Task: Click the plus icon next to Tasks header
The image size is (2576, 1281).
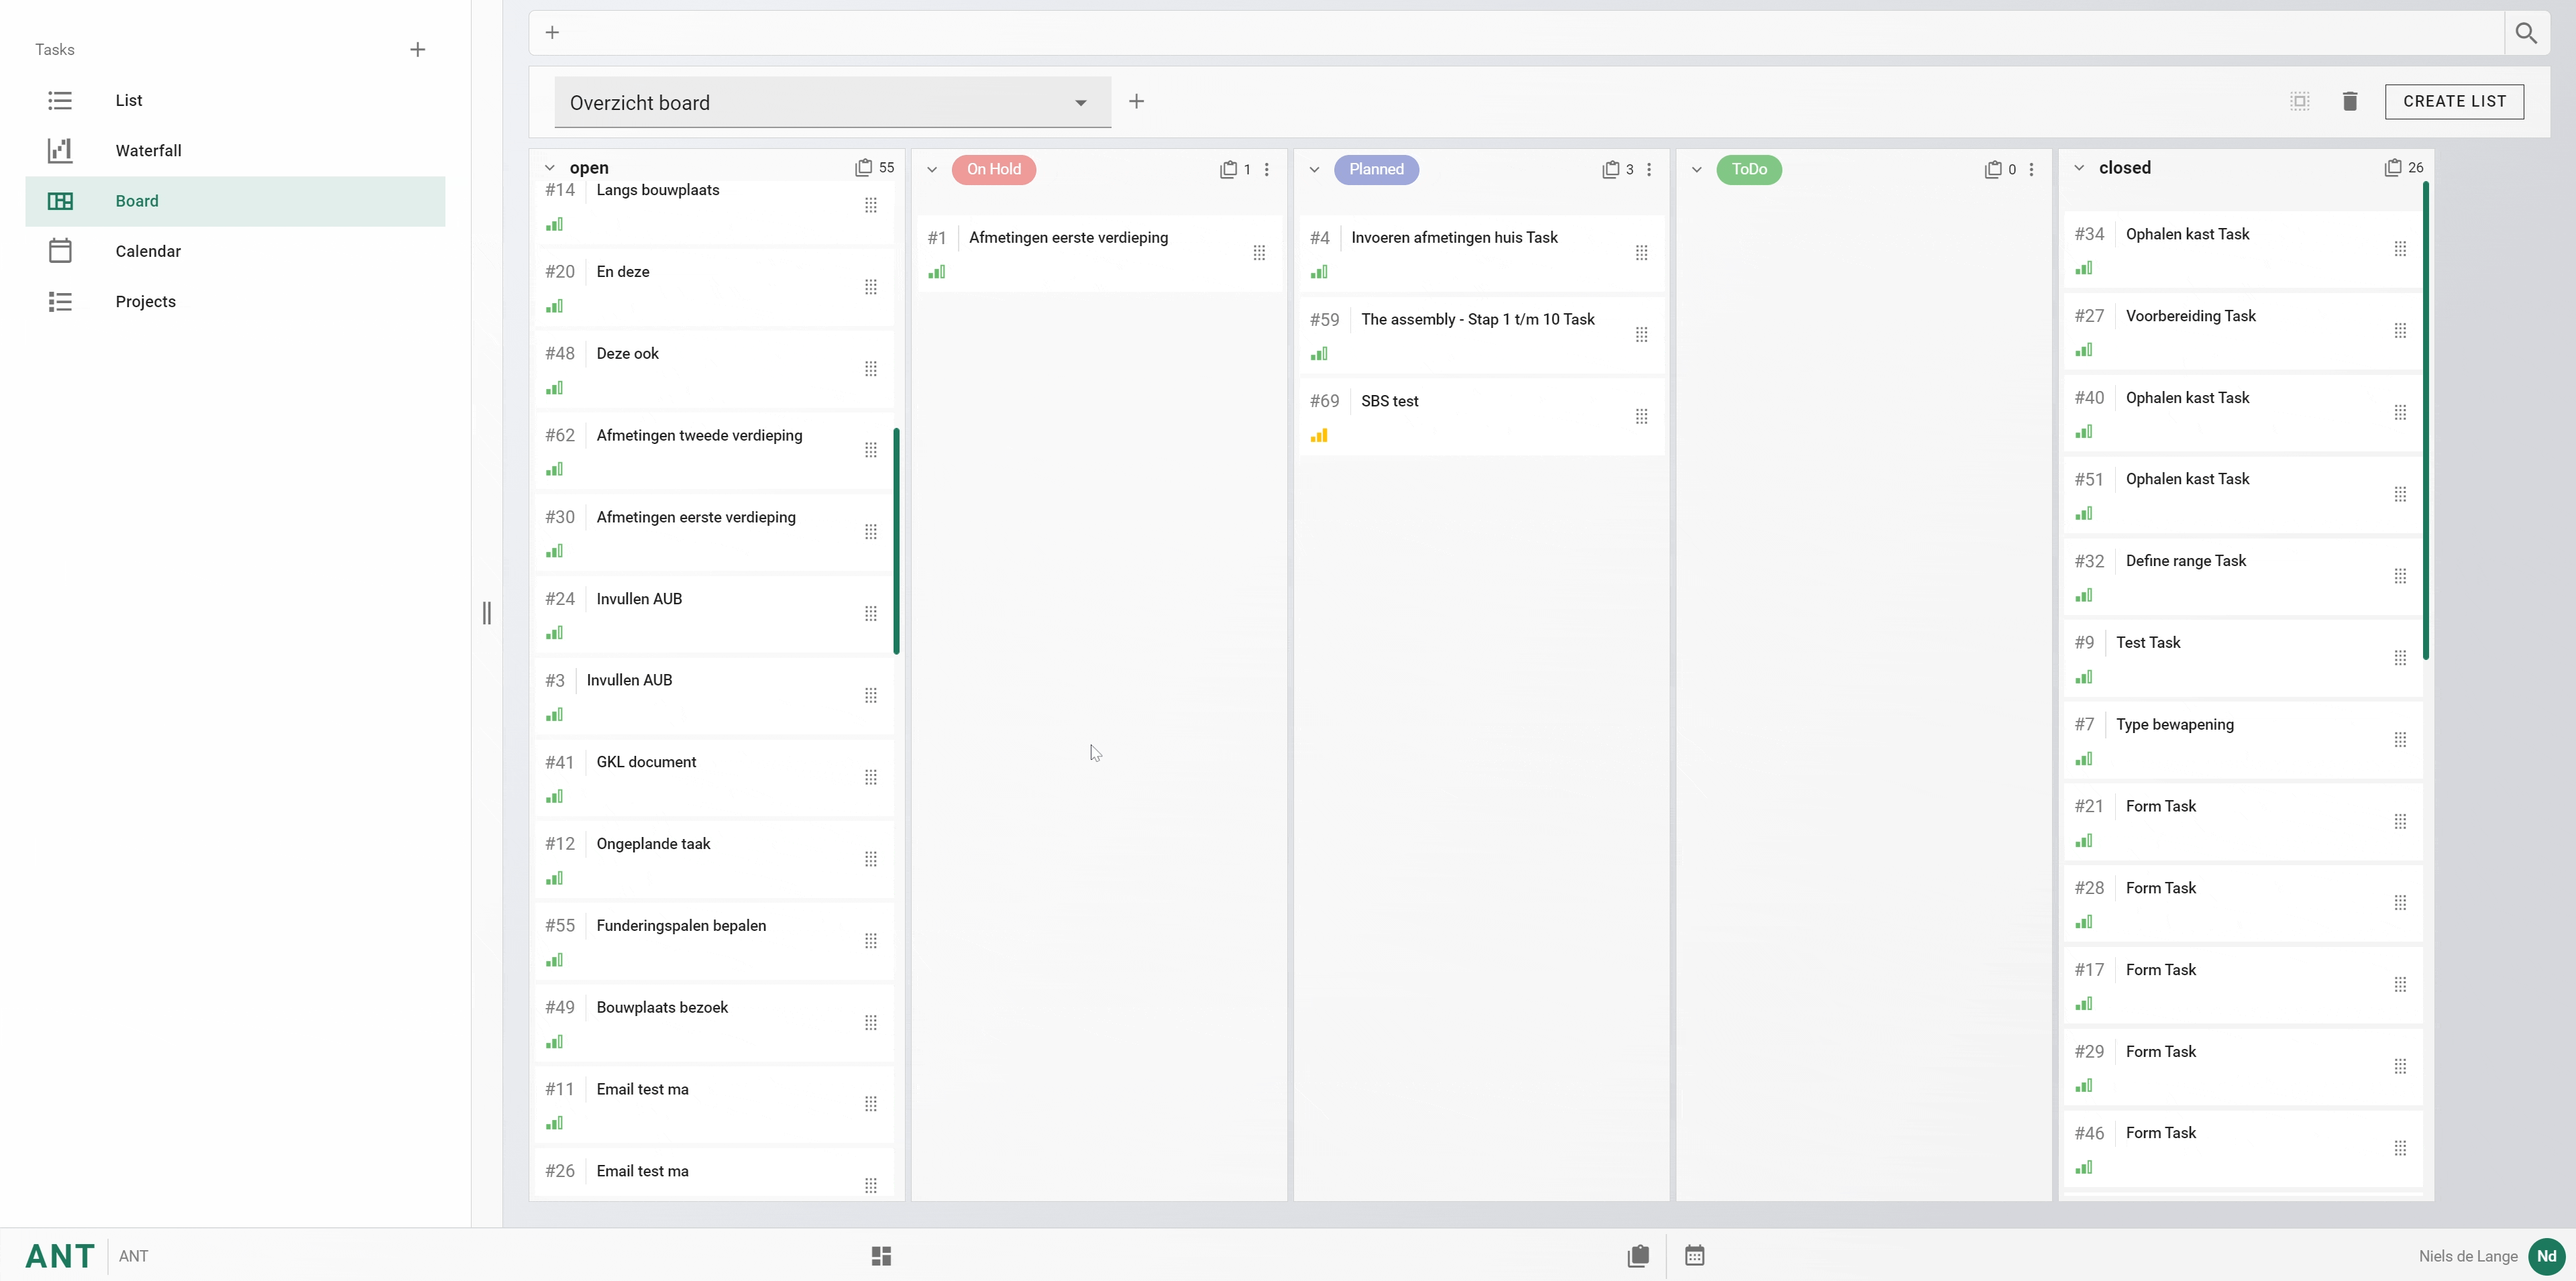Action: tap(418, 50)
